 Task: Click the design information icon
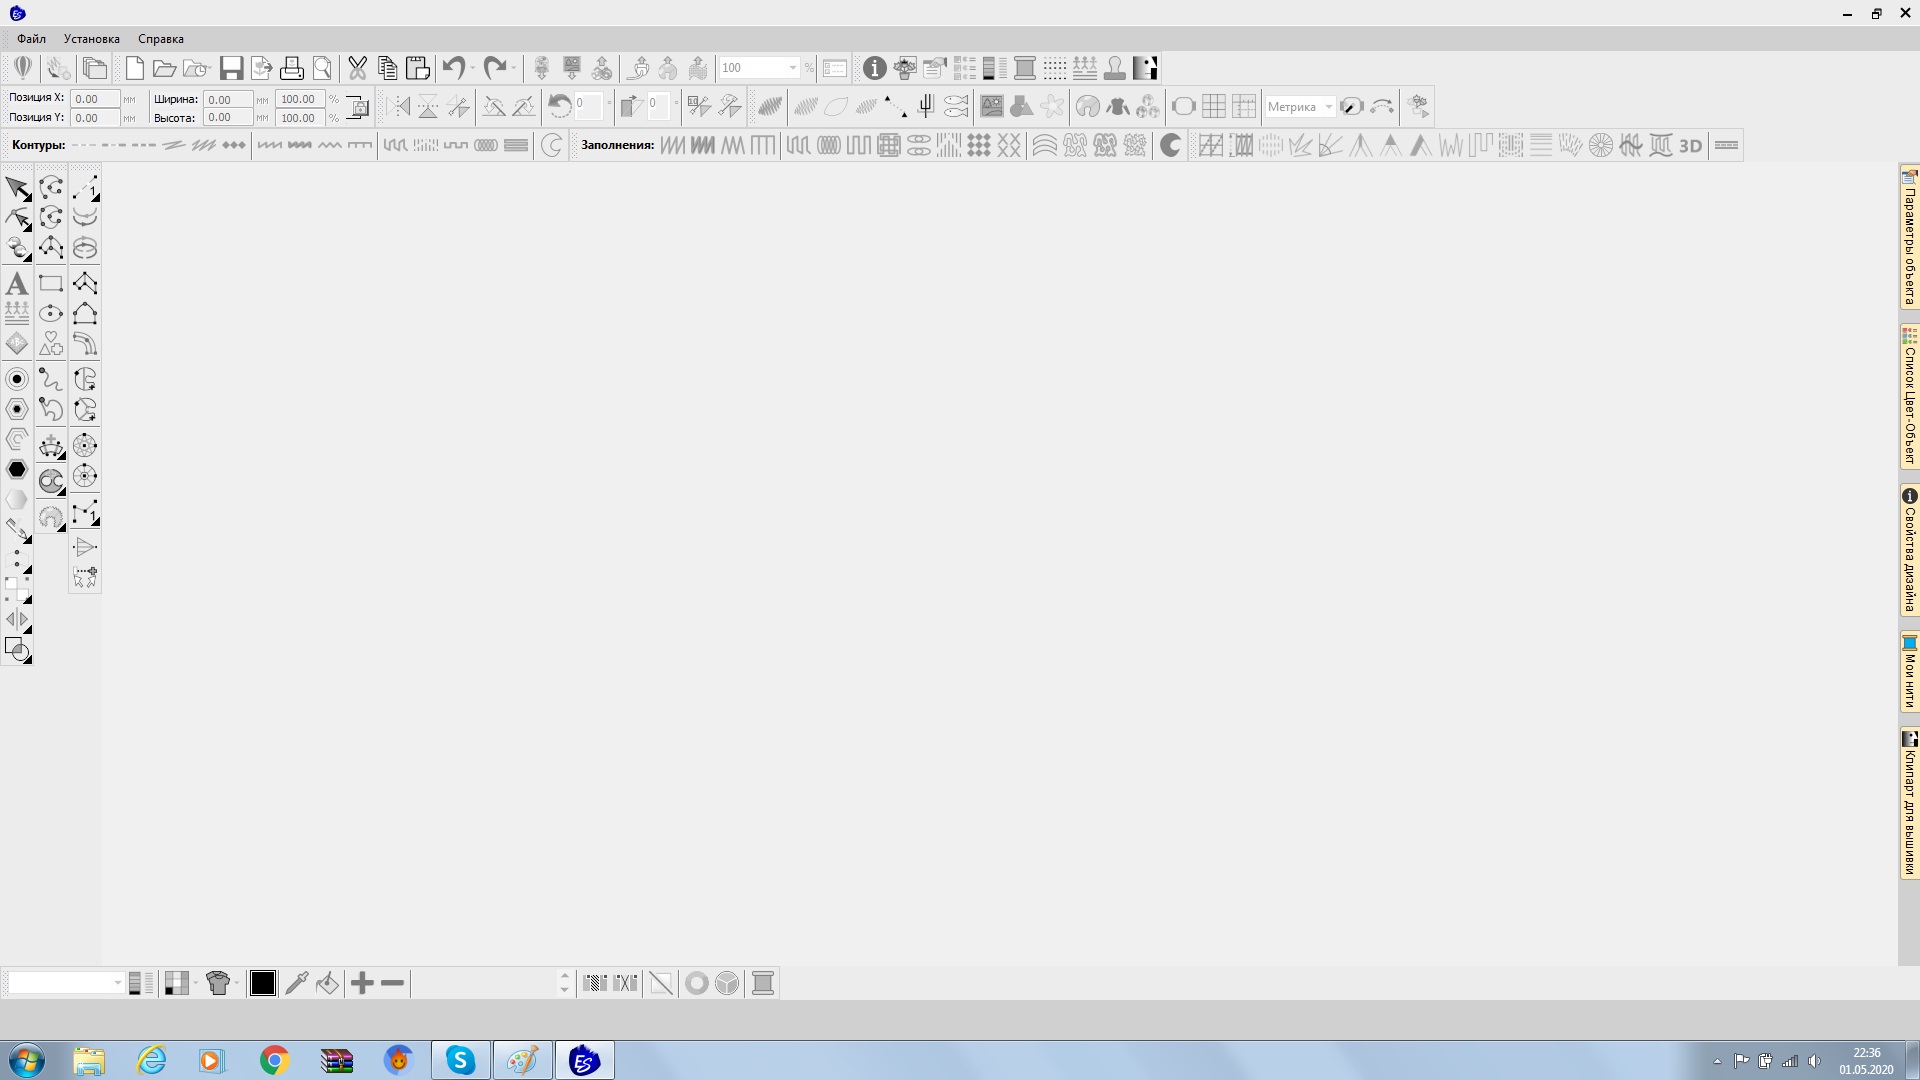874,68
